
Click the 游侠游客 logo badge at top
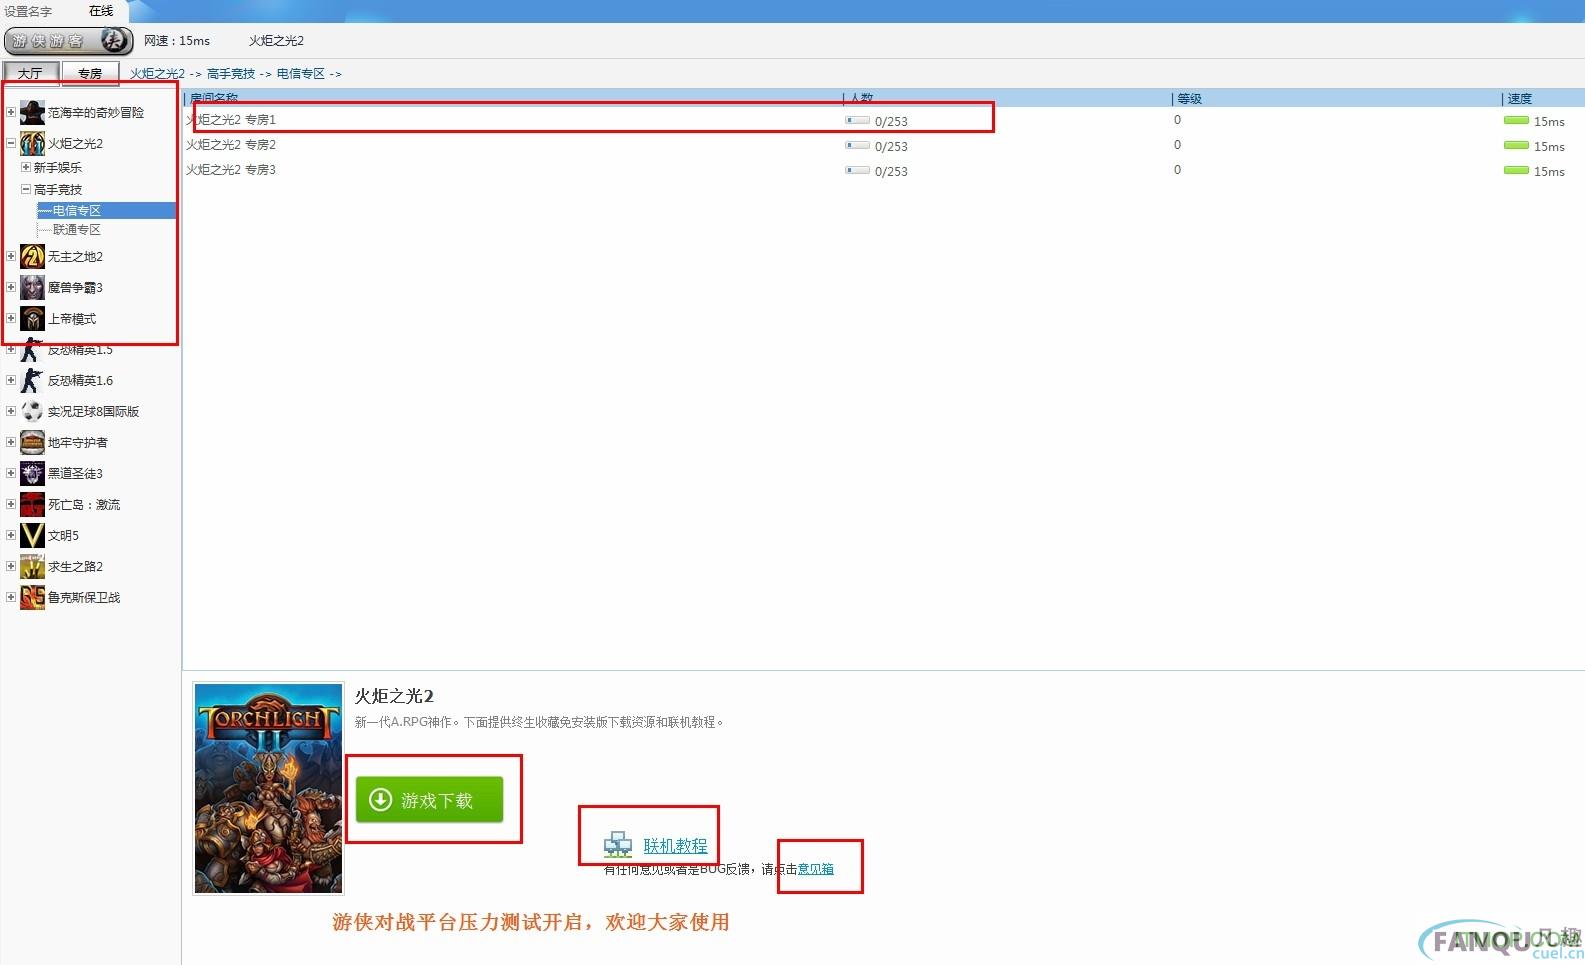click(68, 41)
